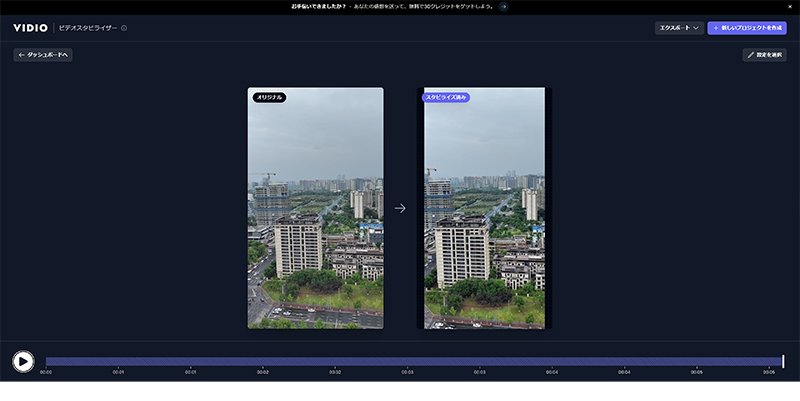800x401 pixels.
Task: Click the info icon beside ビデオスタビライザー
Action: click(124, 28)
